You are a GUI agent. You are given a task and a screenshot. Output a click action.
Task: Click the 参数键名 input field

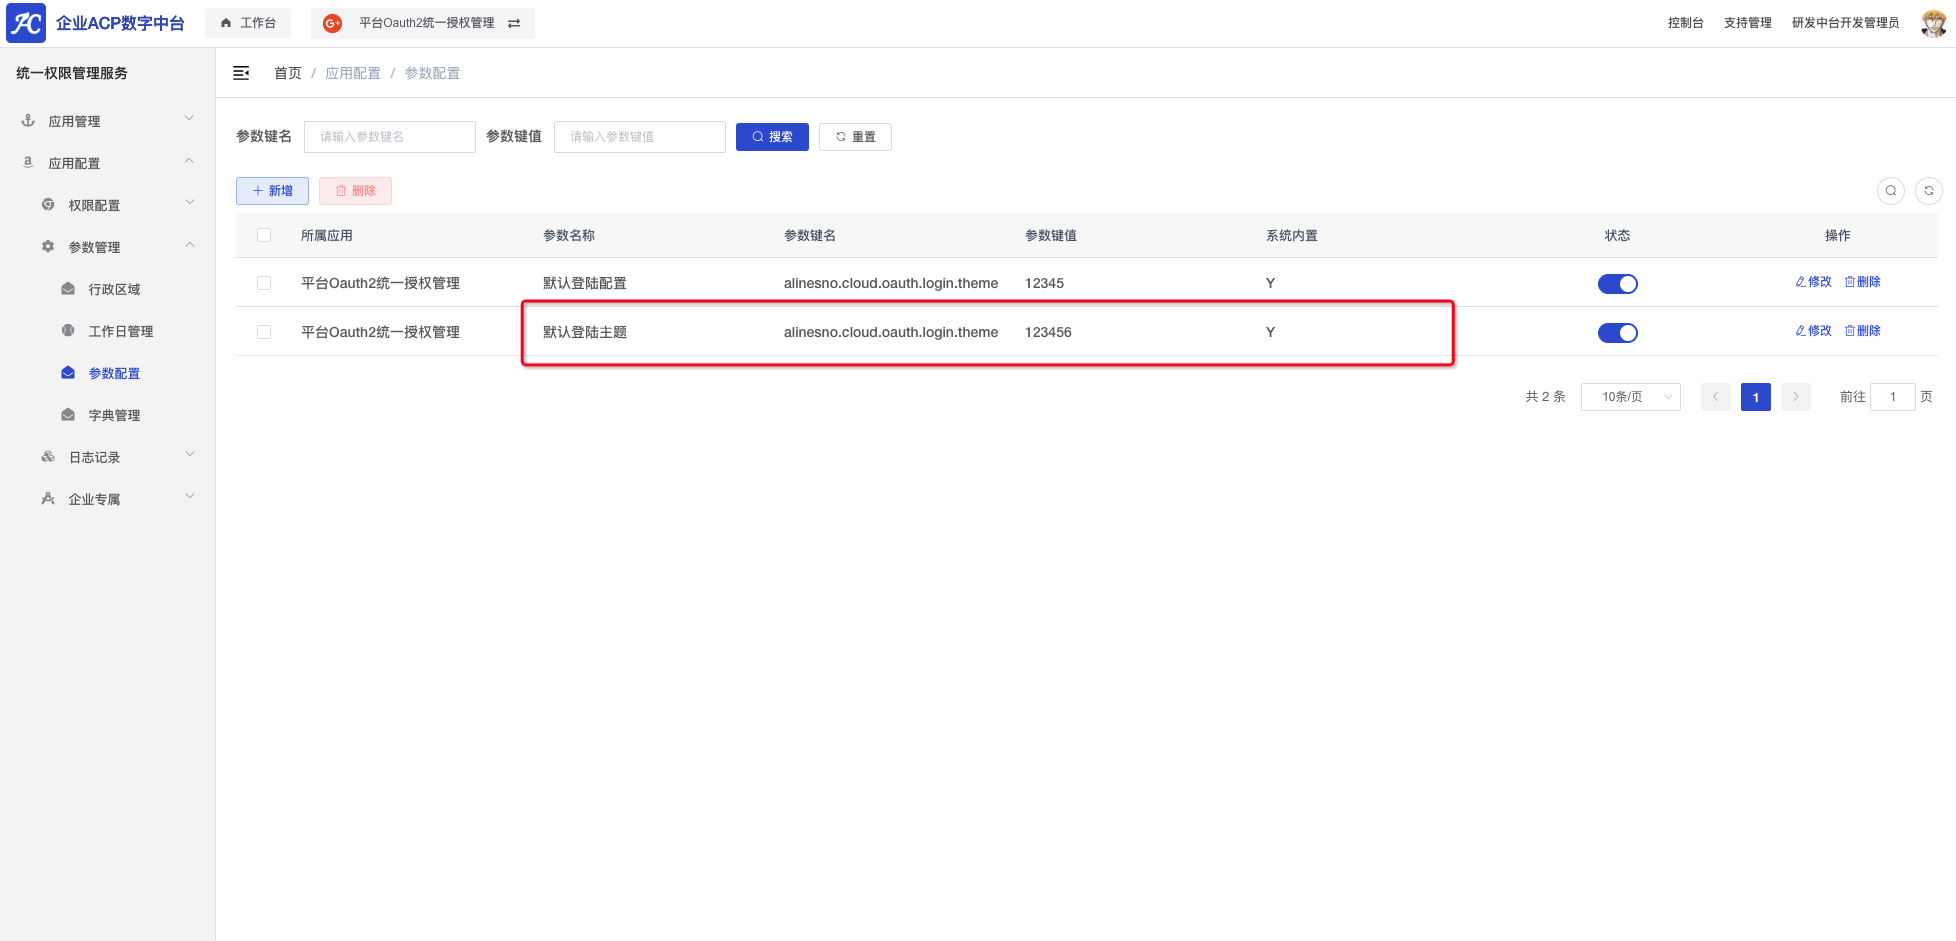pyautogui.click(x=389, y=137)
